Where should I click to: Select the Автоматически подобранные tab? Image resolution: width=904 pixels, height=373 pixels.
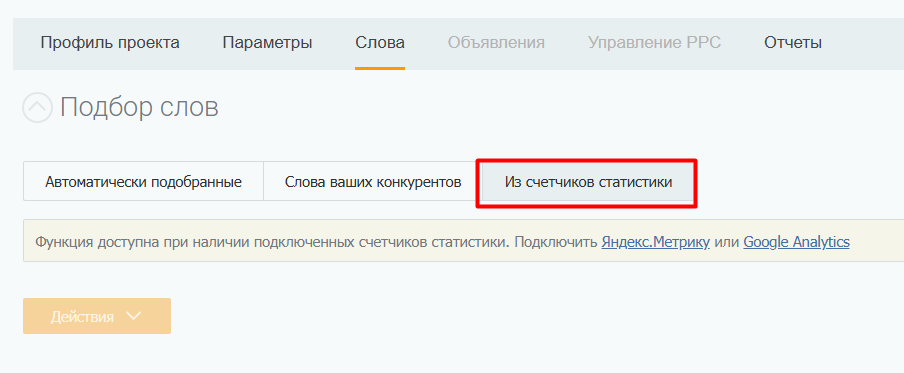point(144,182)
